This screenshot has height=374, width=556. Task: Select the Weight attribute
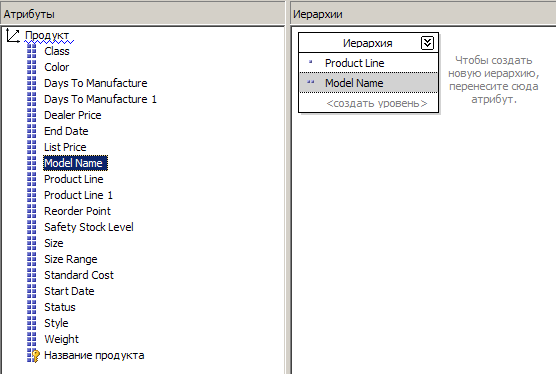click(x=61, y=339)
